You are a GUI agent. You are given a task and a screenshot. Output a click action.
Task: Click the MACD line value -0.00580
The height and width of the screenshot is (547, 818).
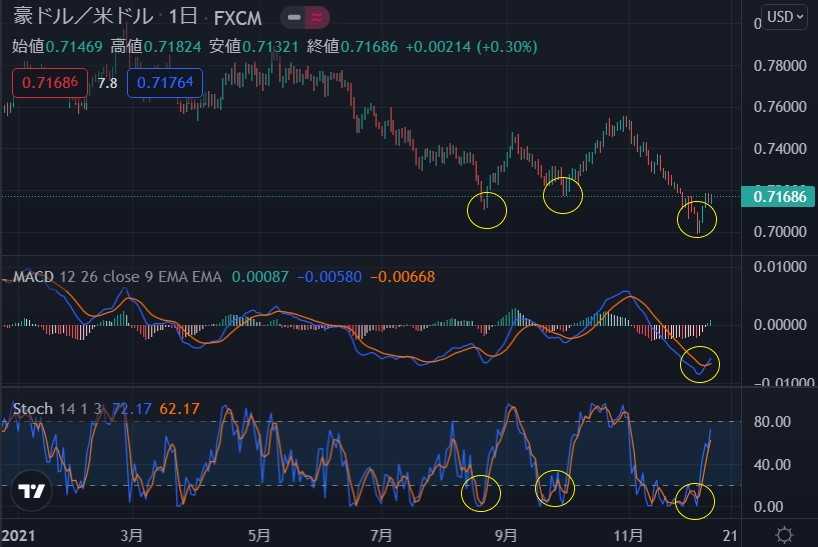329,276
